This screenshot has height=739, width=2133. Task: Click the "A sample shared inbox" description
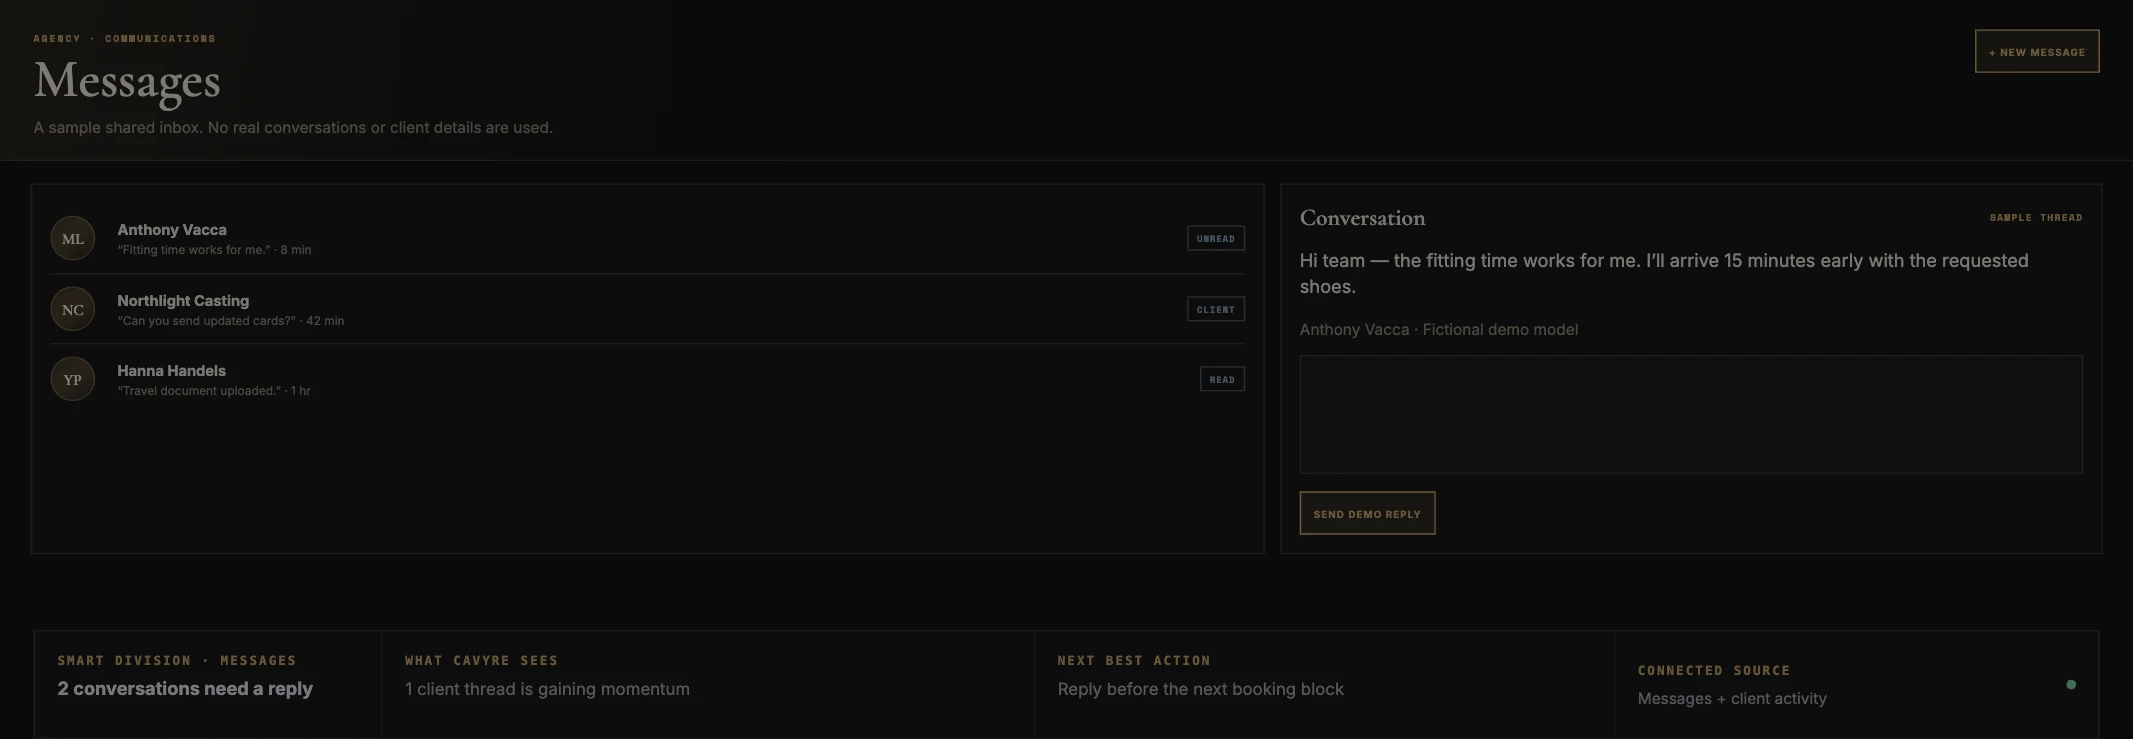coord(293,128)
